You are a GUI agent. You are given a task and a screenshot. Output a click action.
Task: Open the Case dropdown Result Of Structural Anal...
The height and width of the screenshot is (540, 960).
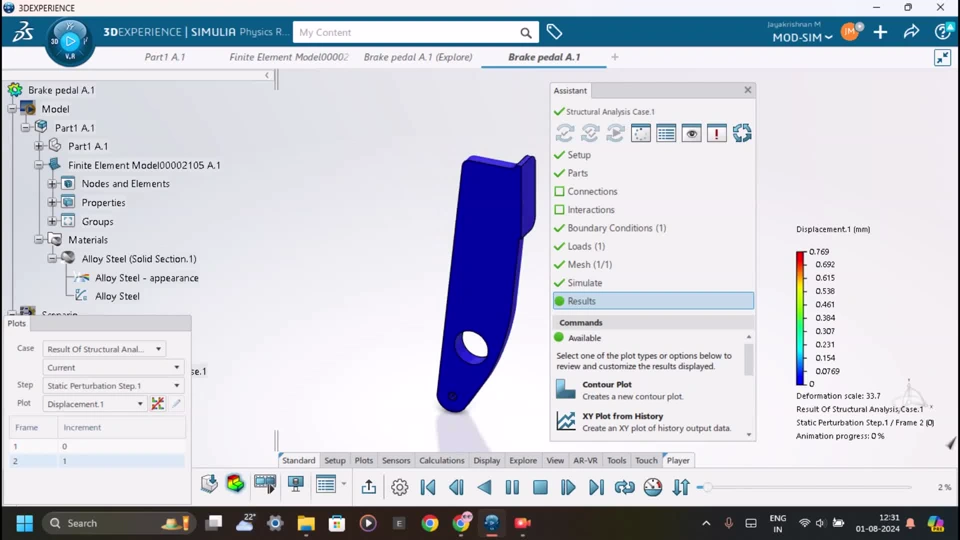(x=104, y=349)
